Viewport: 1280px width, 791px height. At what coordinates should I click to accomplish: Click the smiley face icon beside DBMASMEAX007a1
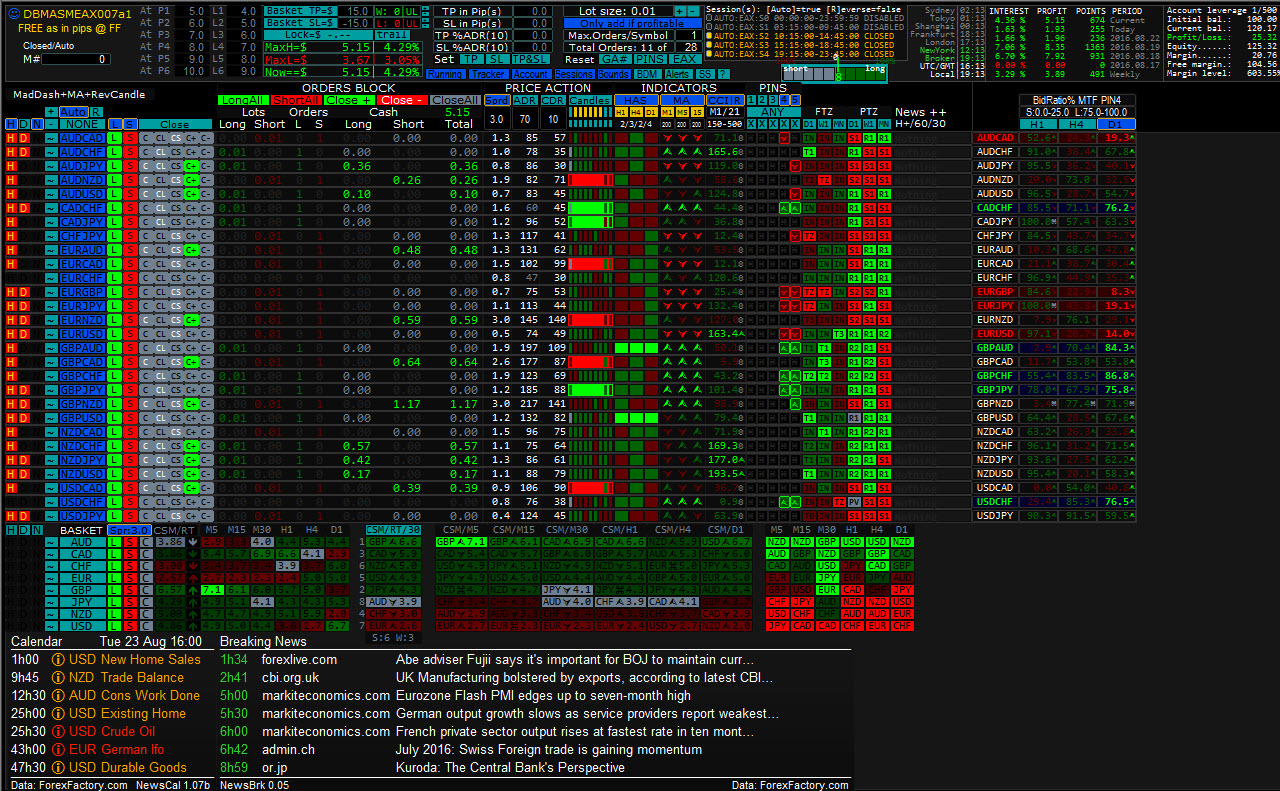pyautogui.click(x=13, y=14)
